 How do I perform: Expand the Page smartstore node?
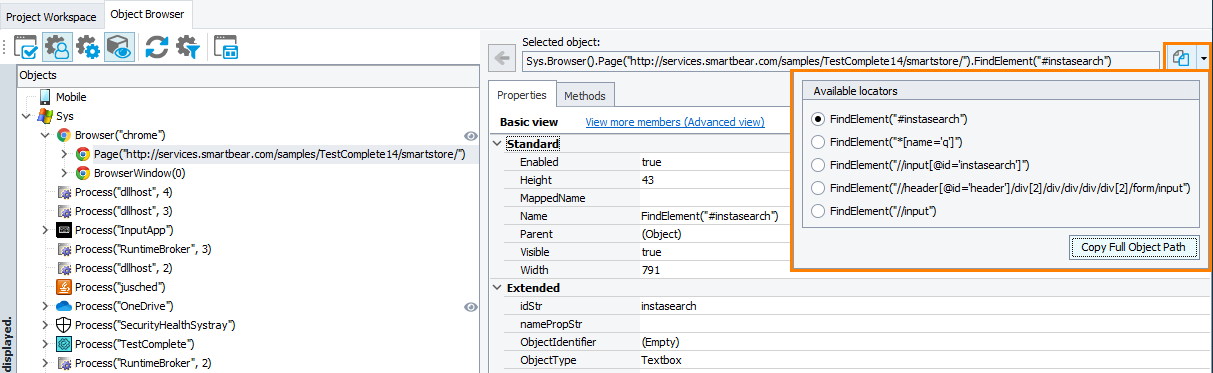(64, 154)
